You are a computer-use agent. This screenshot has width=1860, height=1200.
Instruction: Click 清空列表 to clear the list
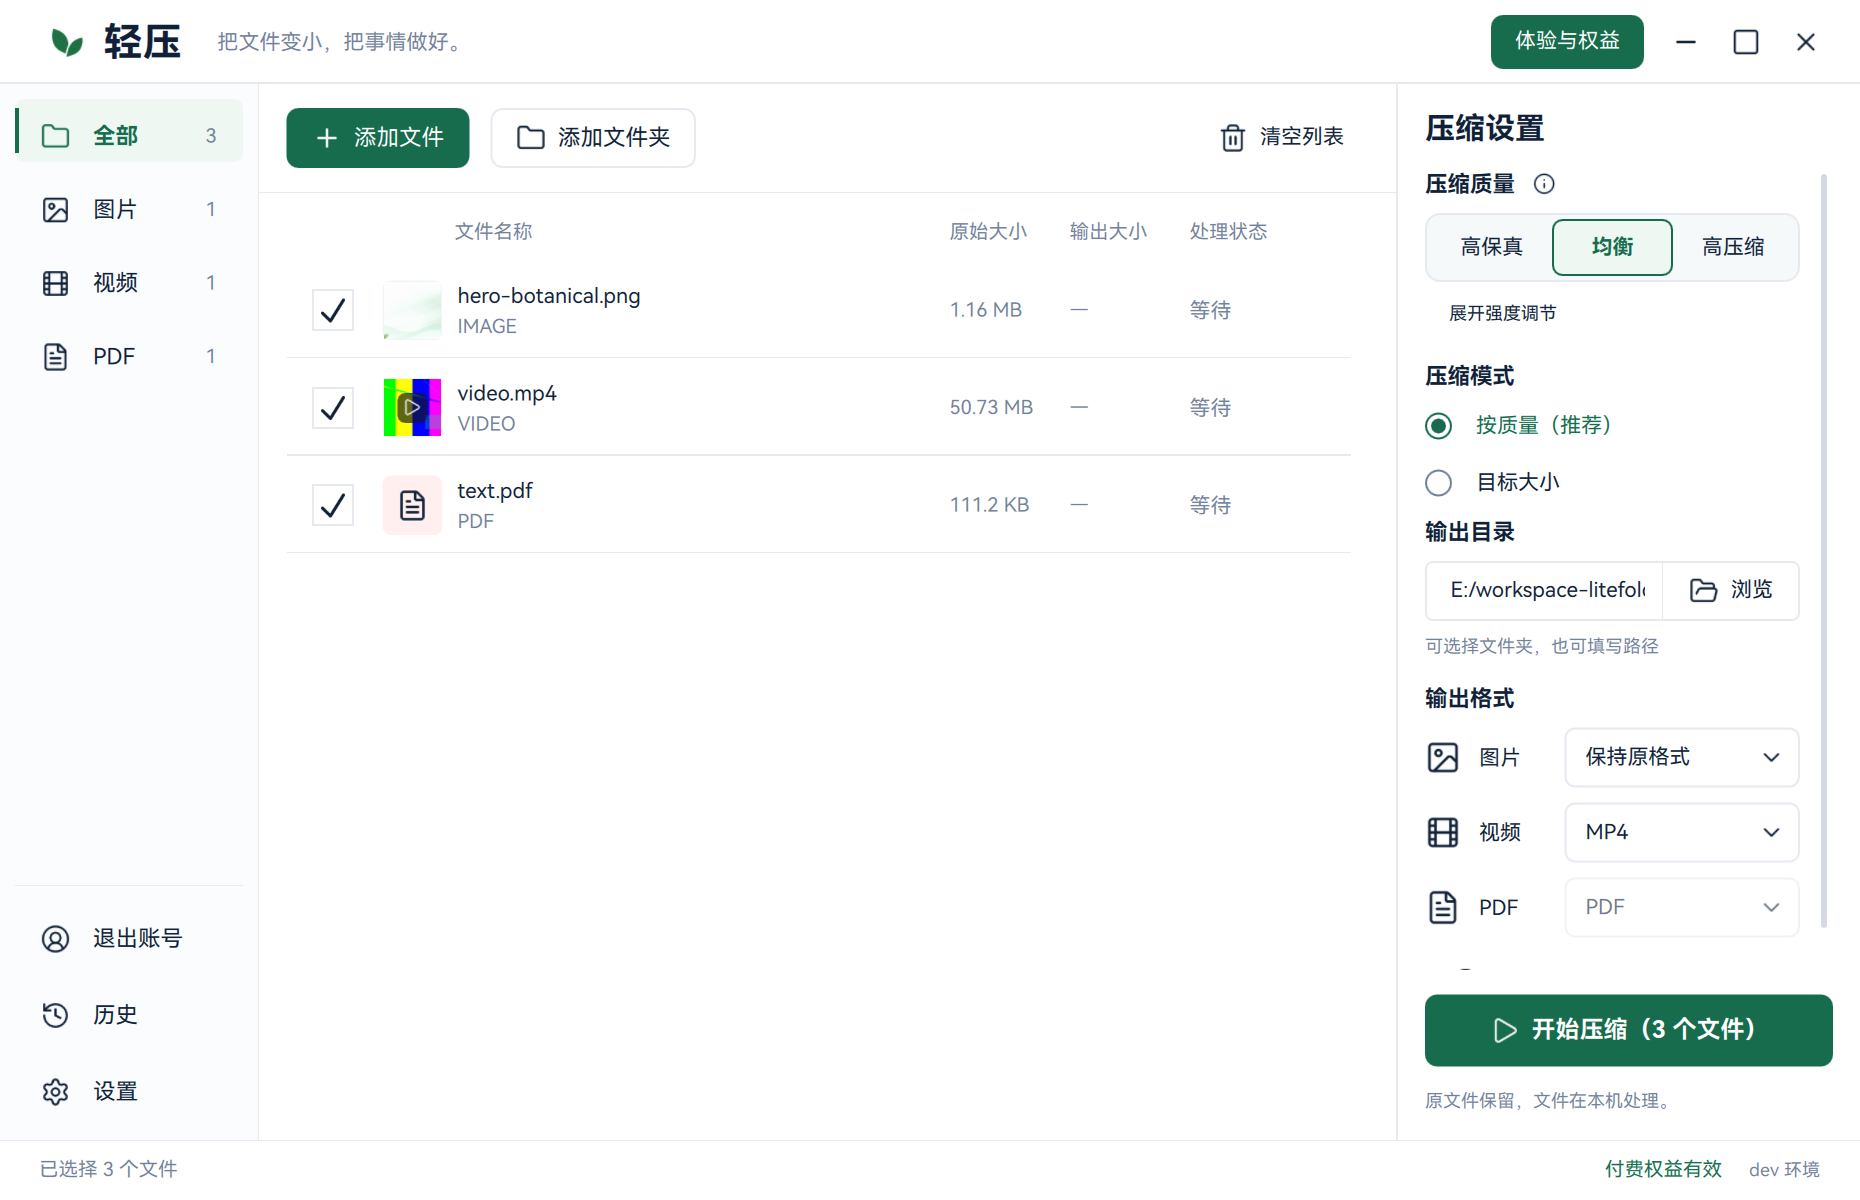click(x=1282, y=137)
